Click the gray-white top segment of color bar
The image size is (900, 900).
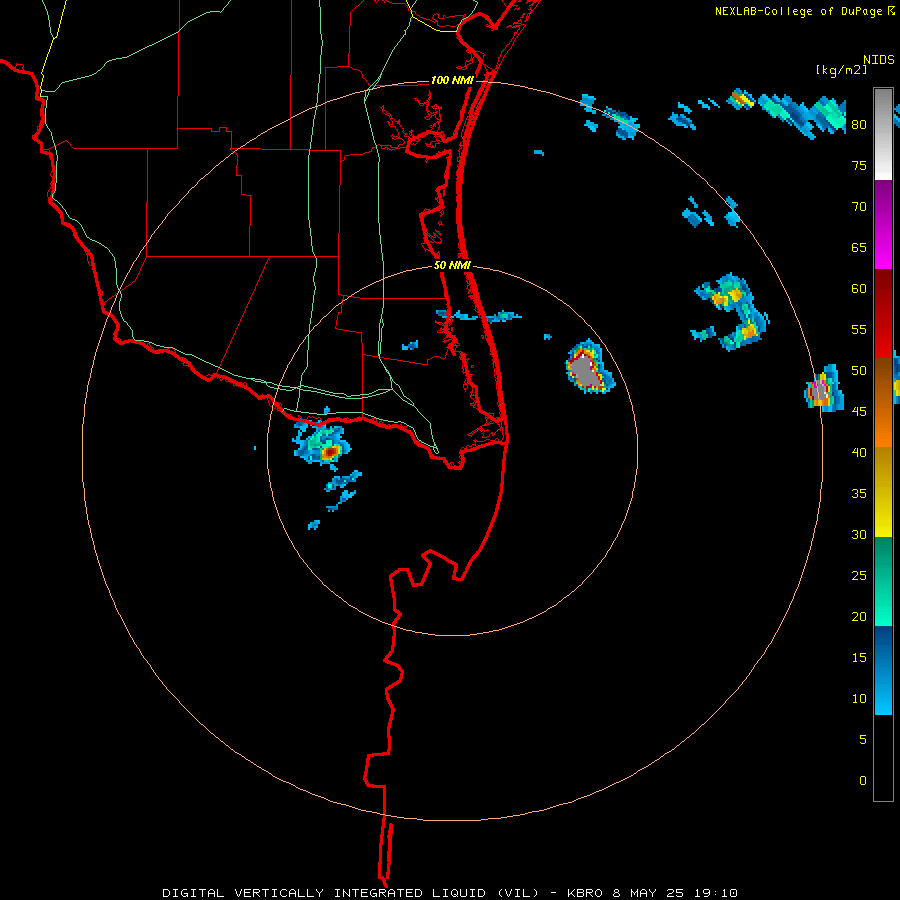click(x=883, y=134)
